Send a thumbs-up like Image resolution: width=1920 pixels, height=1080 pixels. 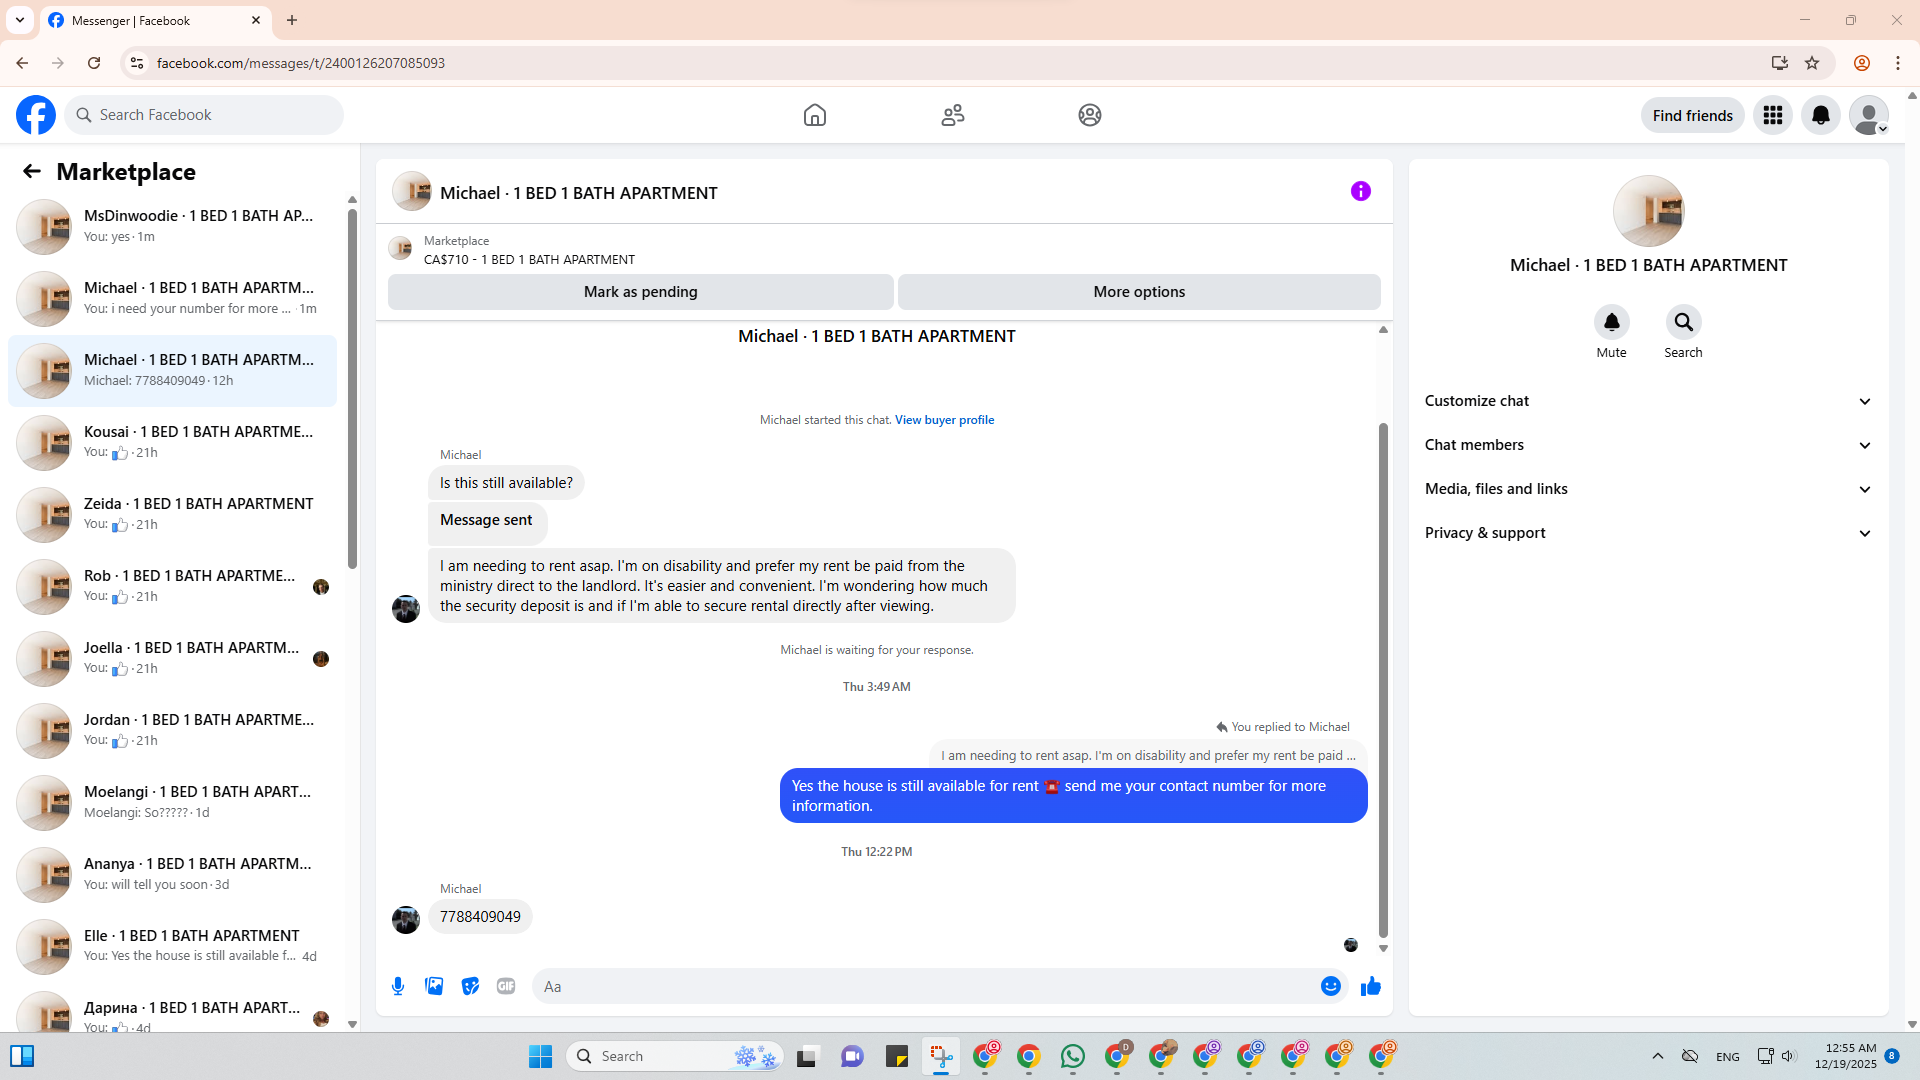[1370, 986]
